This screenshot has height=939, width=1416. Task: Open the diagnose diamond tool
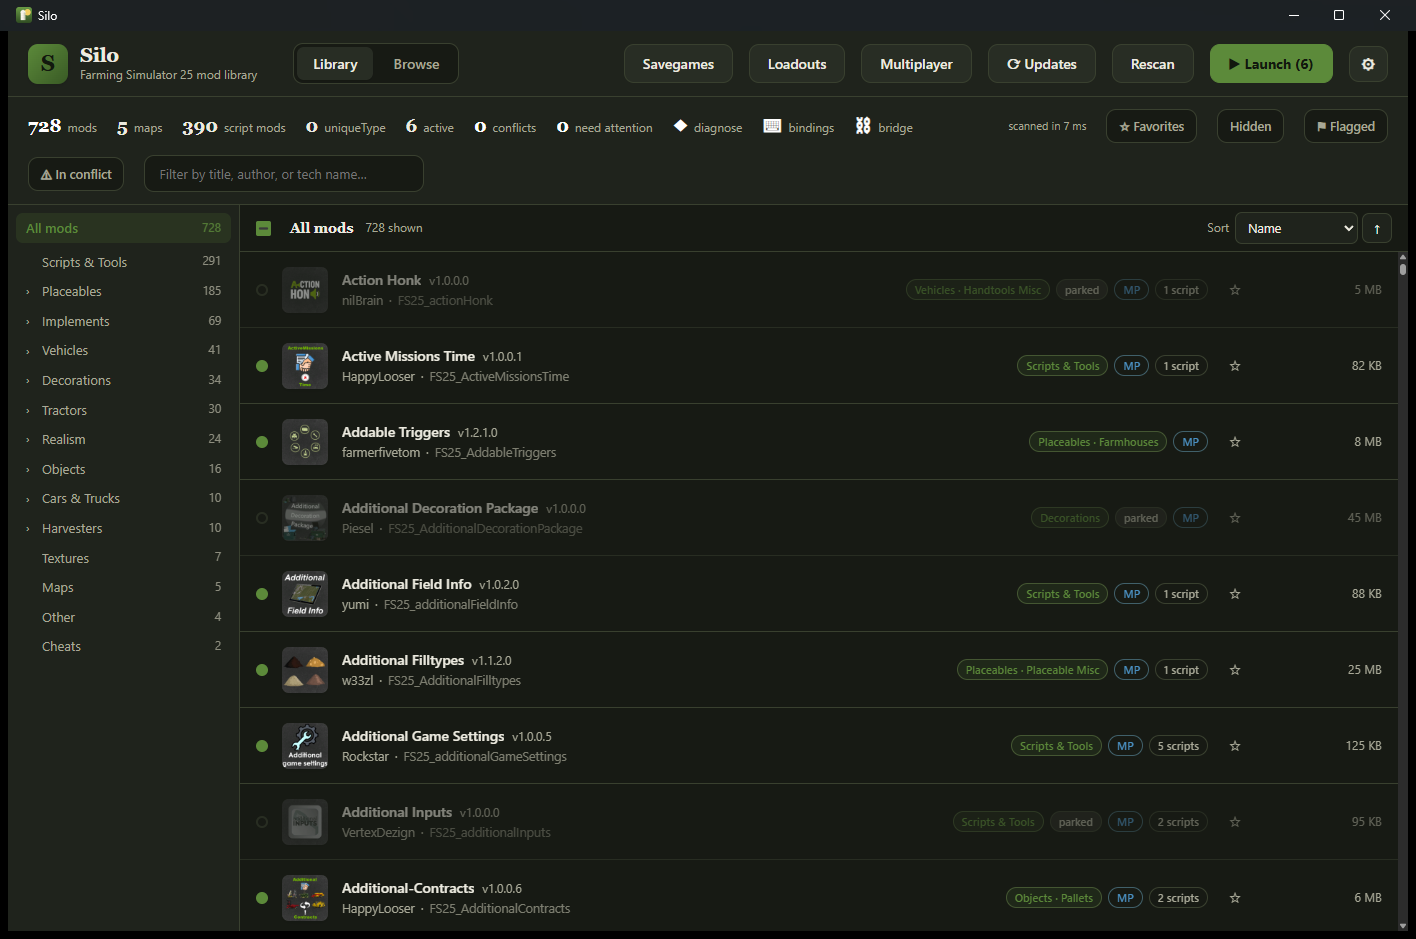pos(708,127)
